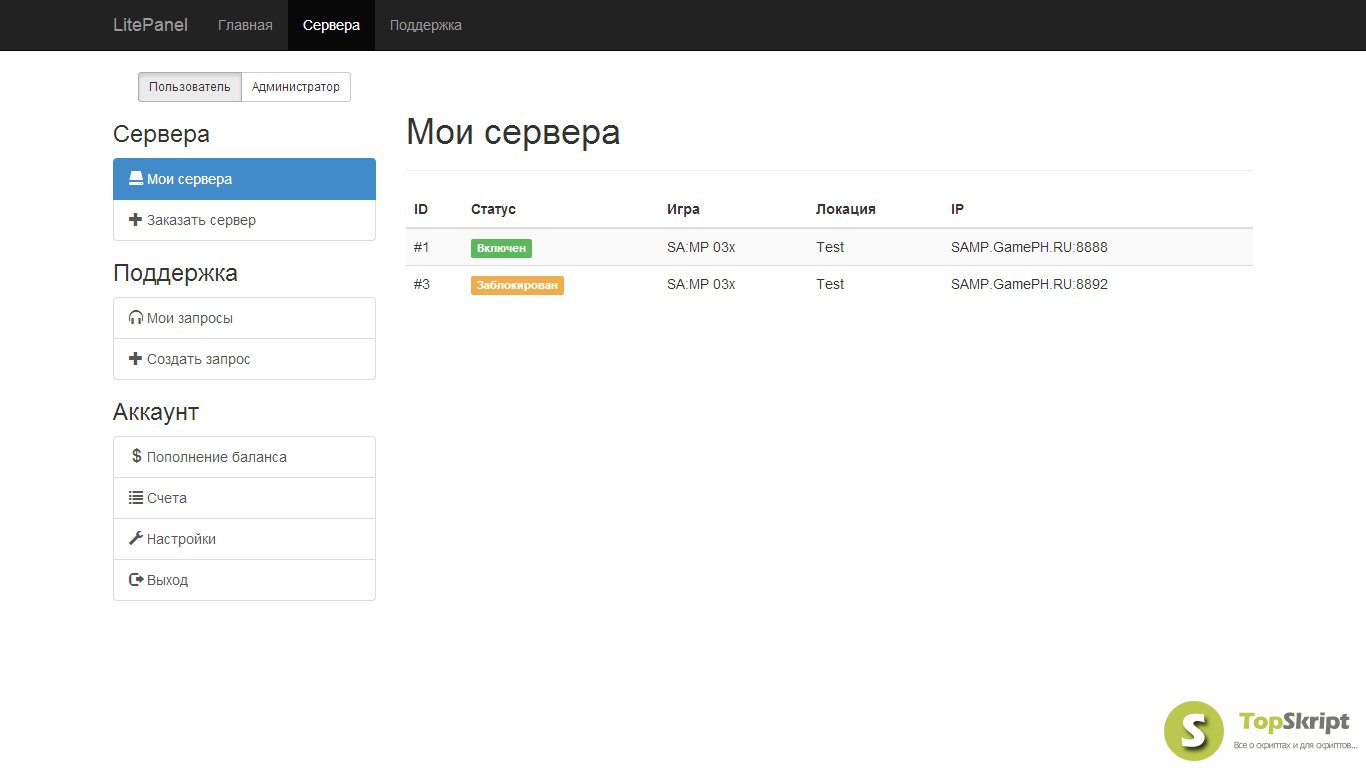
Task: Click the LitePanel brand link
Action: [150, 25]
